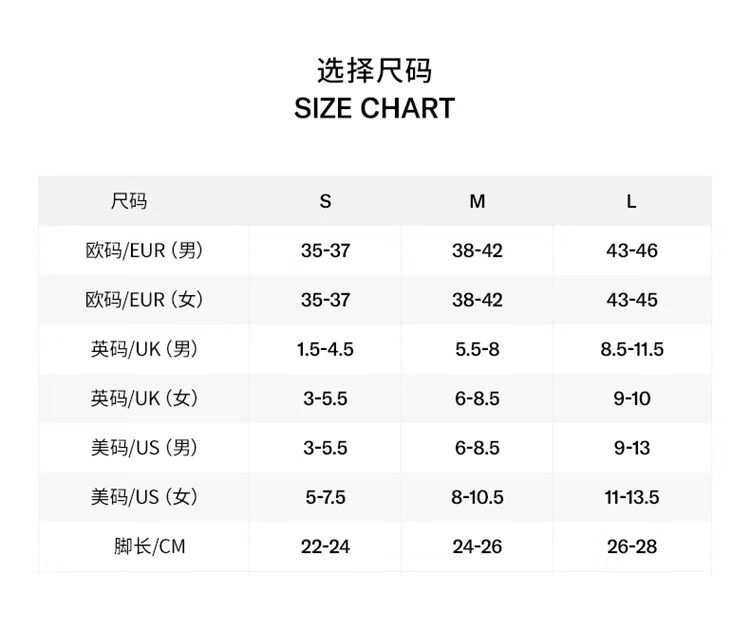
Task: Select the M size column header
Action: point(477,201)
